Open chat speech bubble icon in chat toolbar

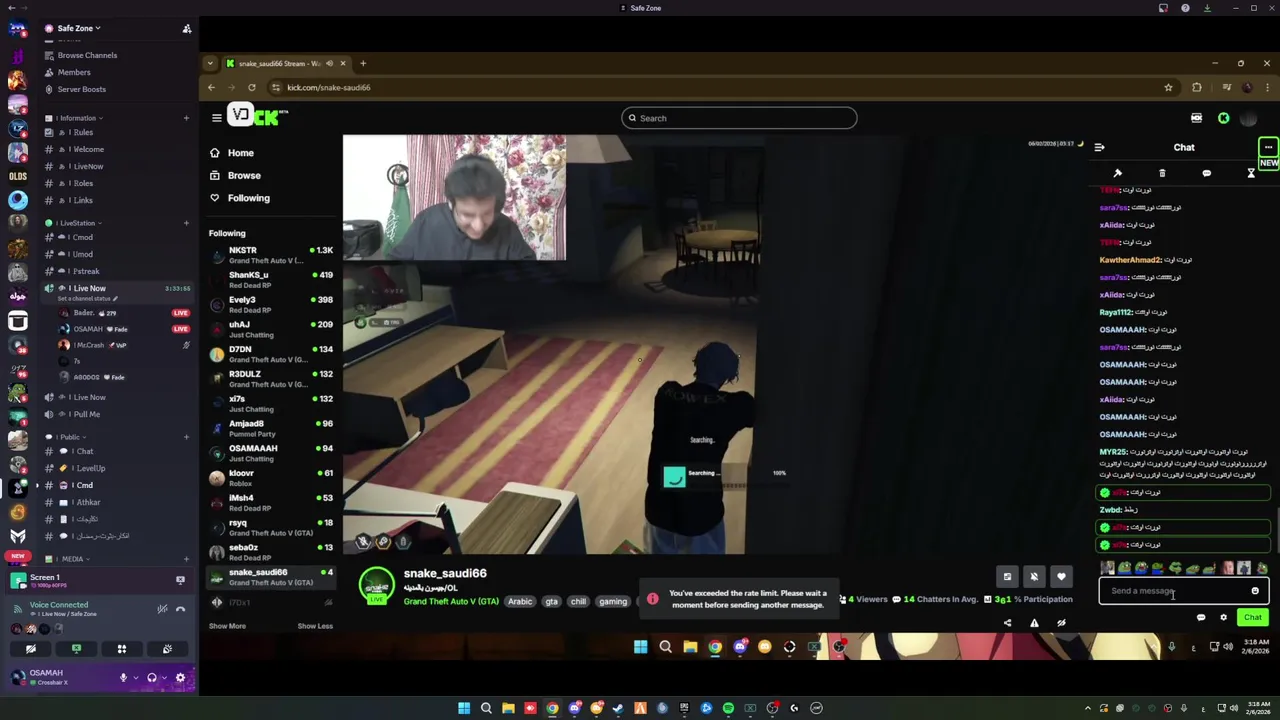point(1206,173)
